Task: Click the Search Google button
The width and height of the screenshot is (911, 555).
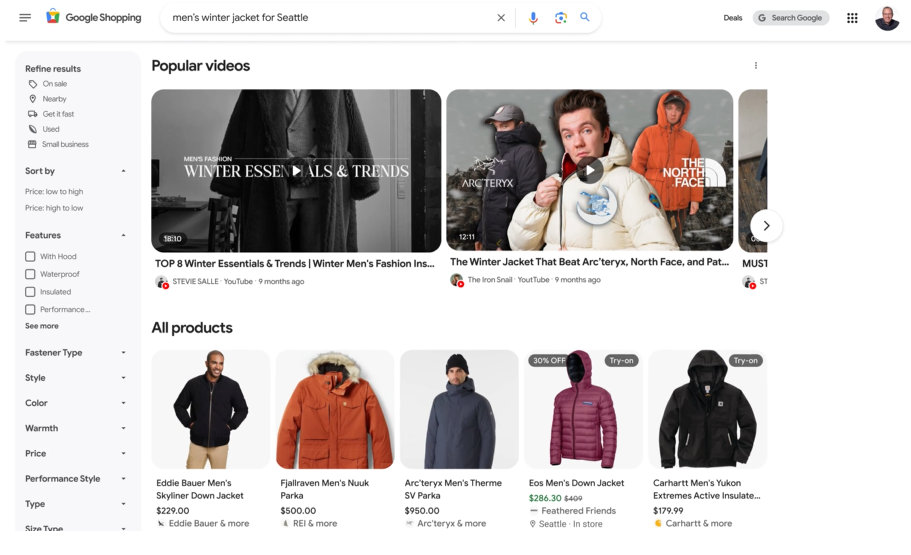Action: [791, 18]
